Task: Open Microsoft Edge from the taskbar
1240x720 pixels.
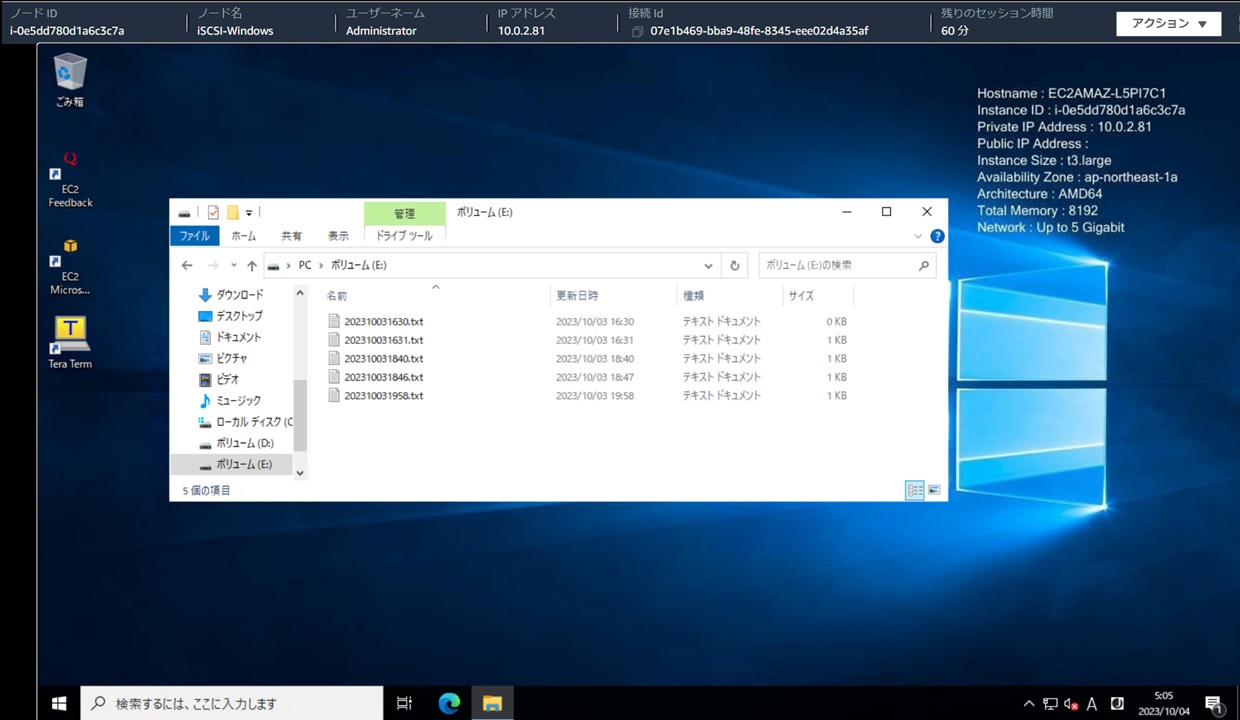Action: pos(448,703)
